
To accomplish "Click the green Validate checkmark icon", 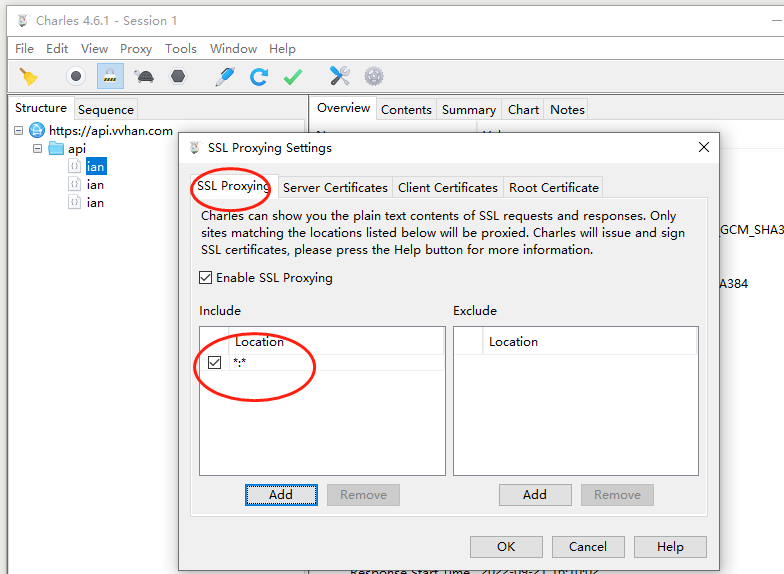I will (293, 76).
